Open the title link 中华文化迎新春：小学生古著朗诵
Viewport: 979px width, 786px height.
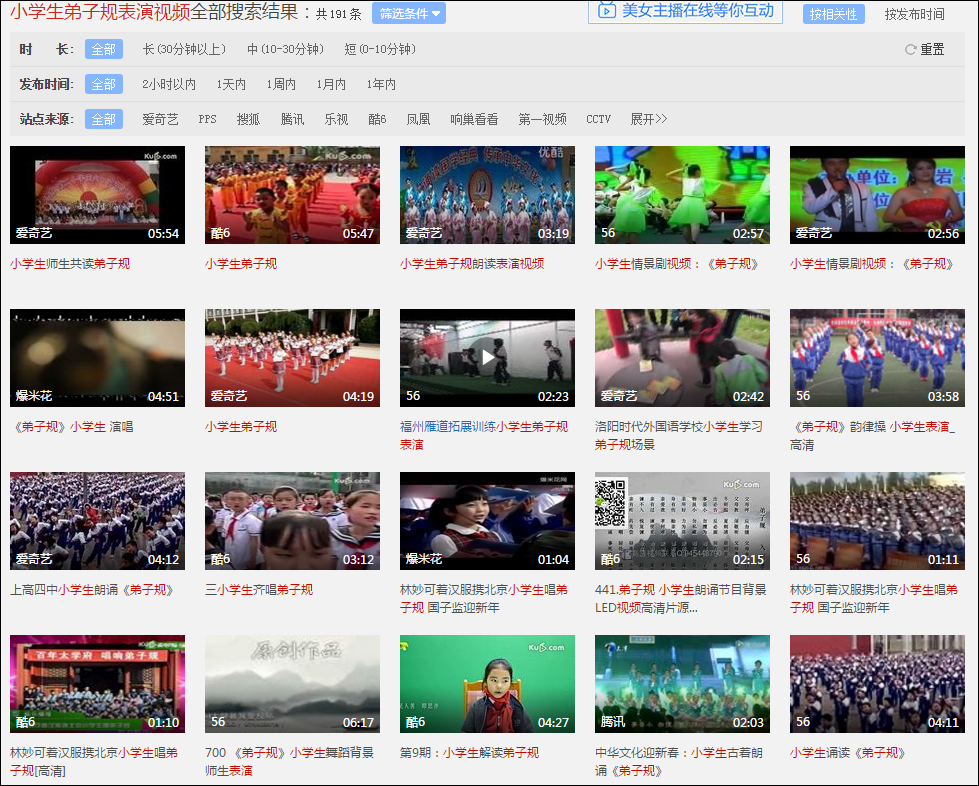click(x=679, y=762)
